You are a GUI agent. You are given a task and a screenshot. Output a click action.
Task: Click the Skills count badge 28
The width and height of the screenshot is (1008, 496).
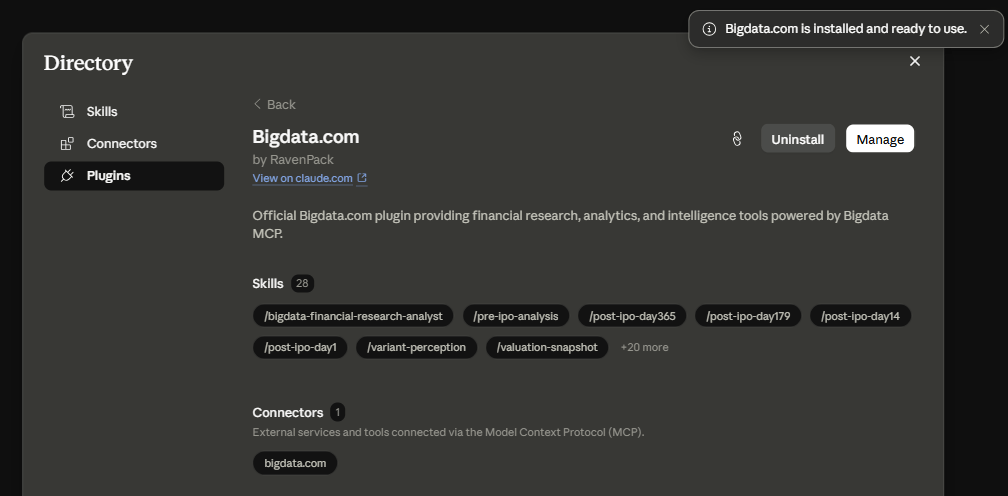coord(302,283)
